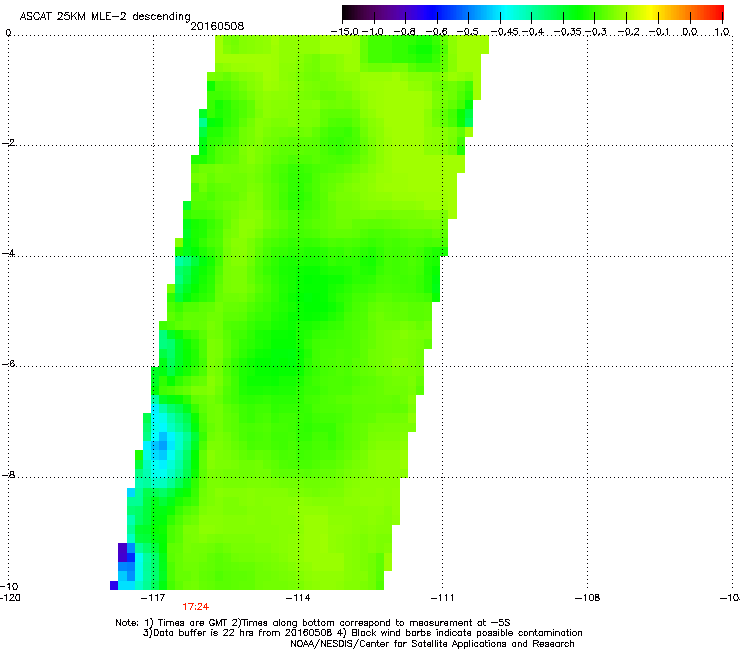The height and width of the screenshot is (650, 740).
Task: Select the "-6" latitude axis label
Action: tap(8, 363)
